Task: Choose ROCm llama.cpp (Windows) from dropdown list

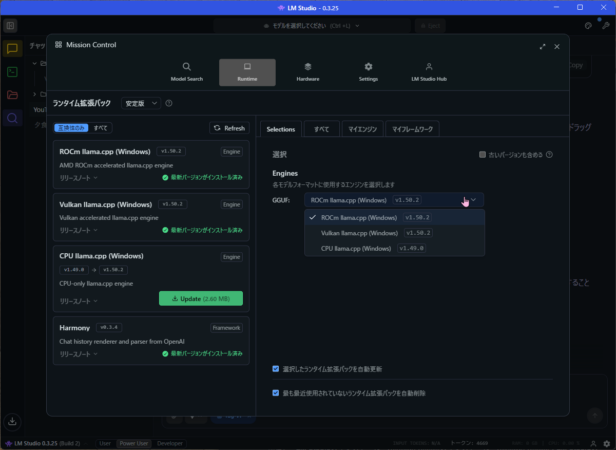Action: 394,217
